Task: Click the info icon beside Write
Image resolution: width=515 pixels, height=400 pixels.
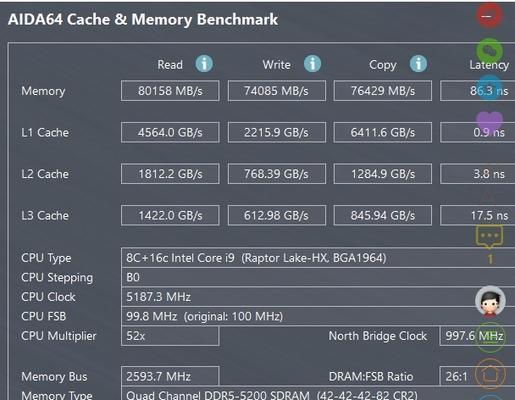Action: 312,63
